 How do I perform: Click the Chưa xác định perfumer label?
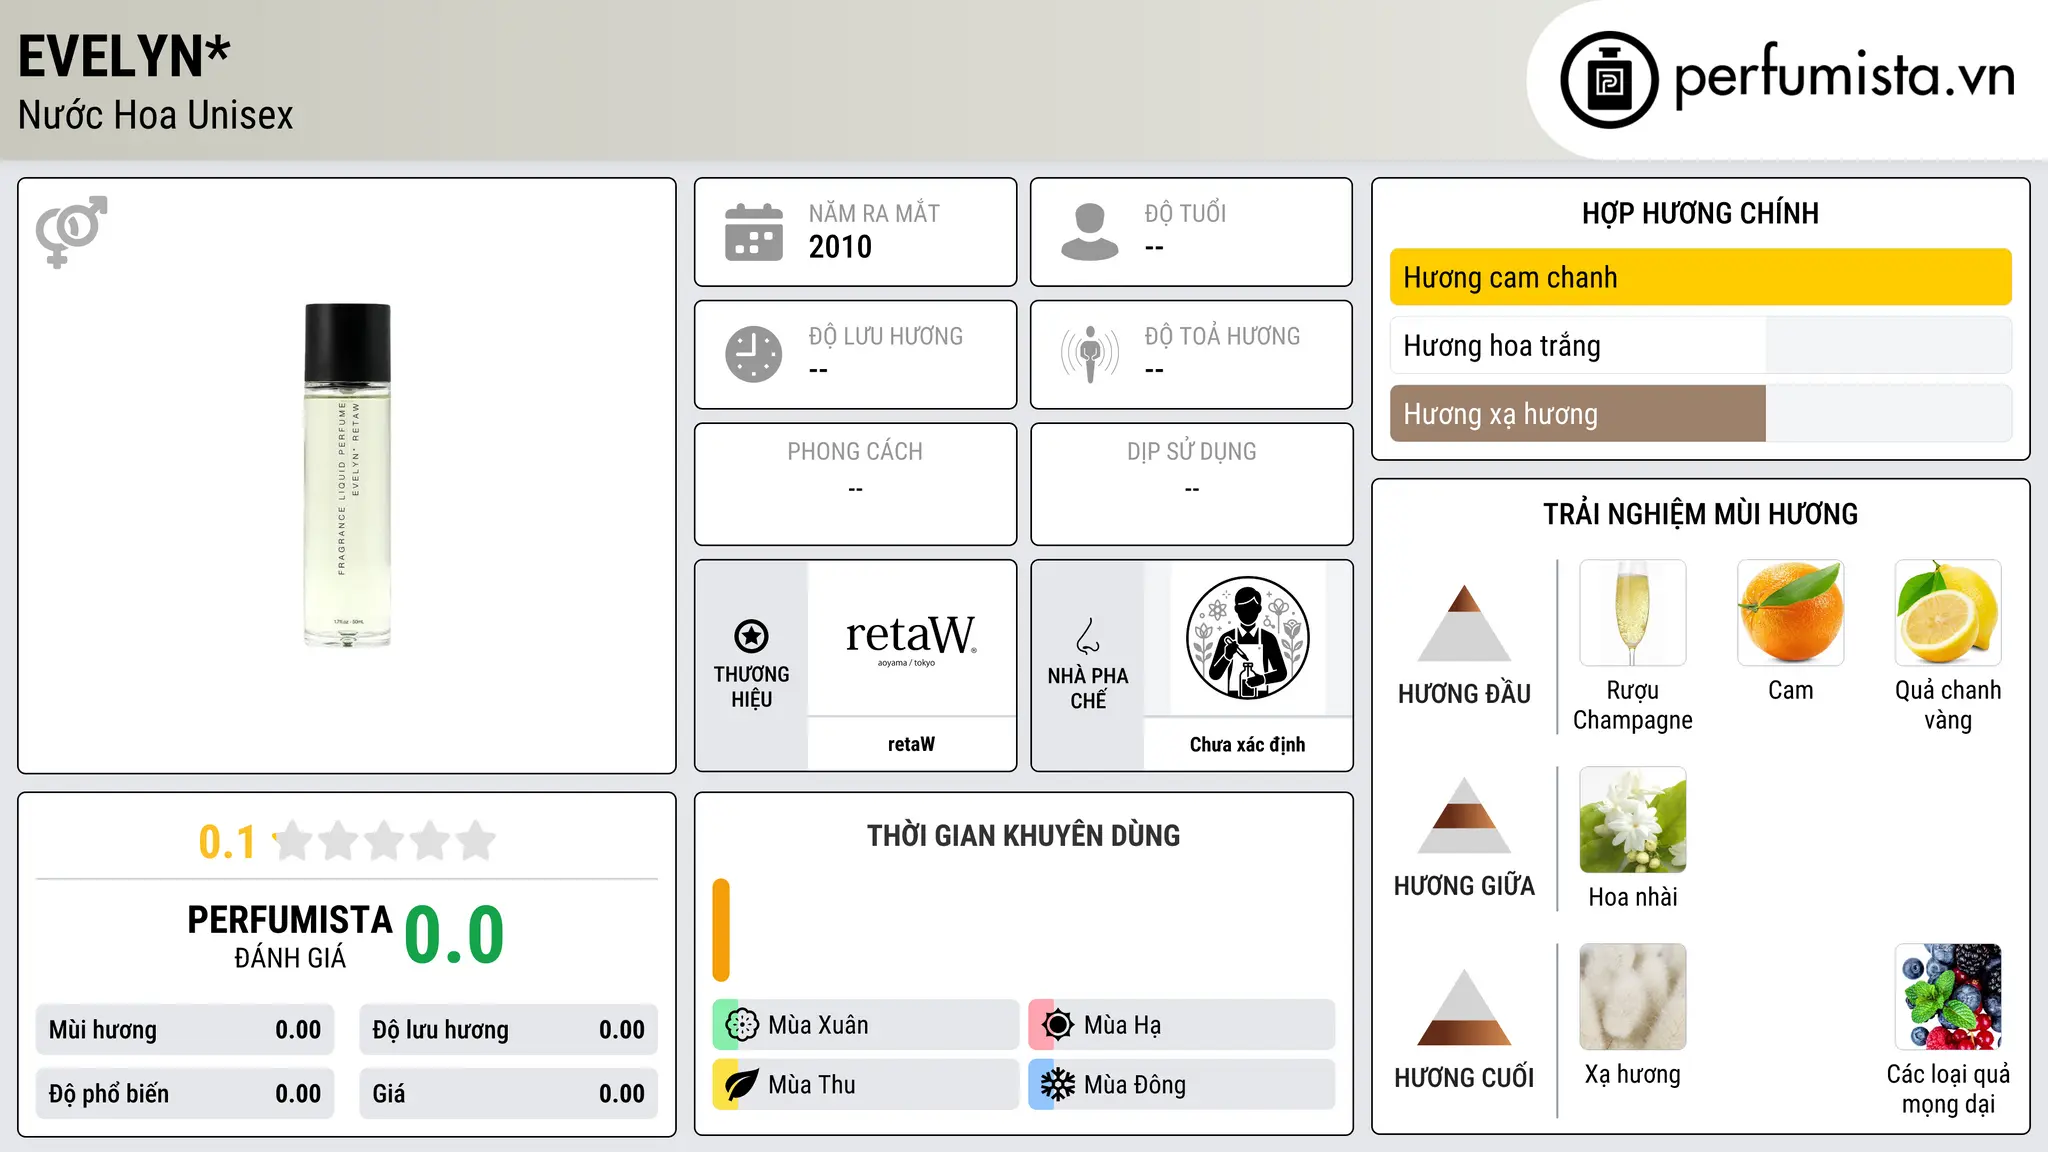[1247, 744]
